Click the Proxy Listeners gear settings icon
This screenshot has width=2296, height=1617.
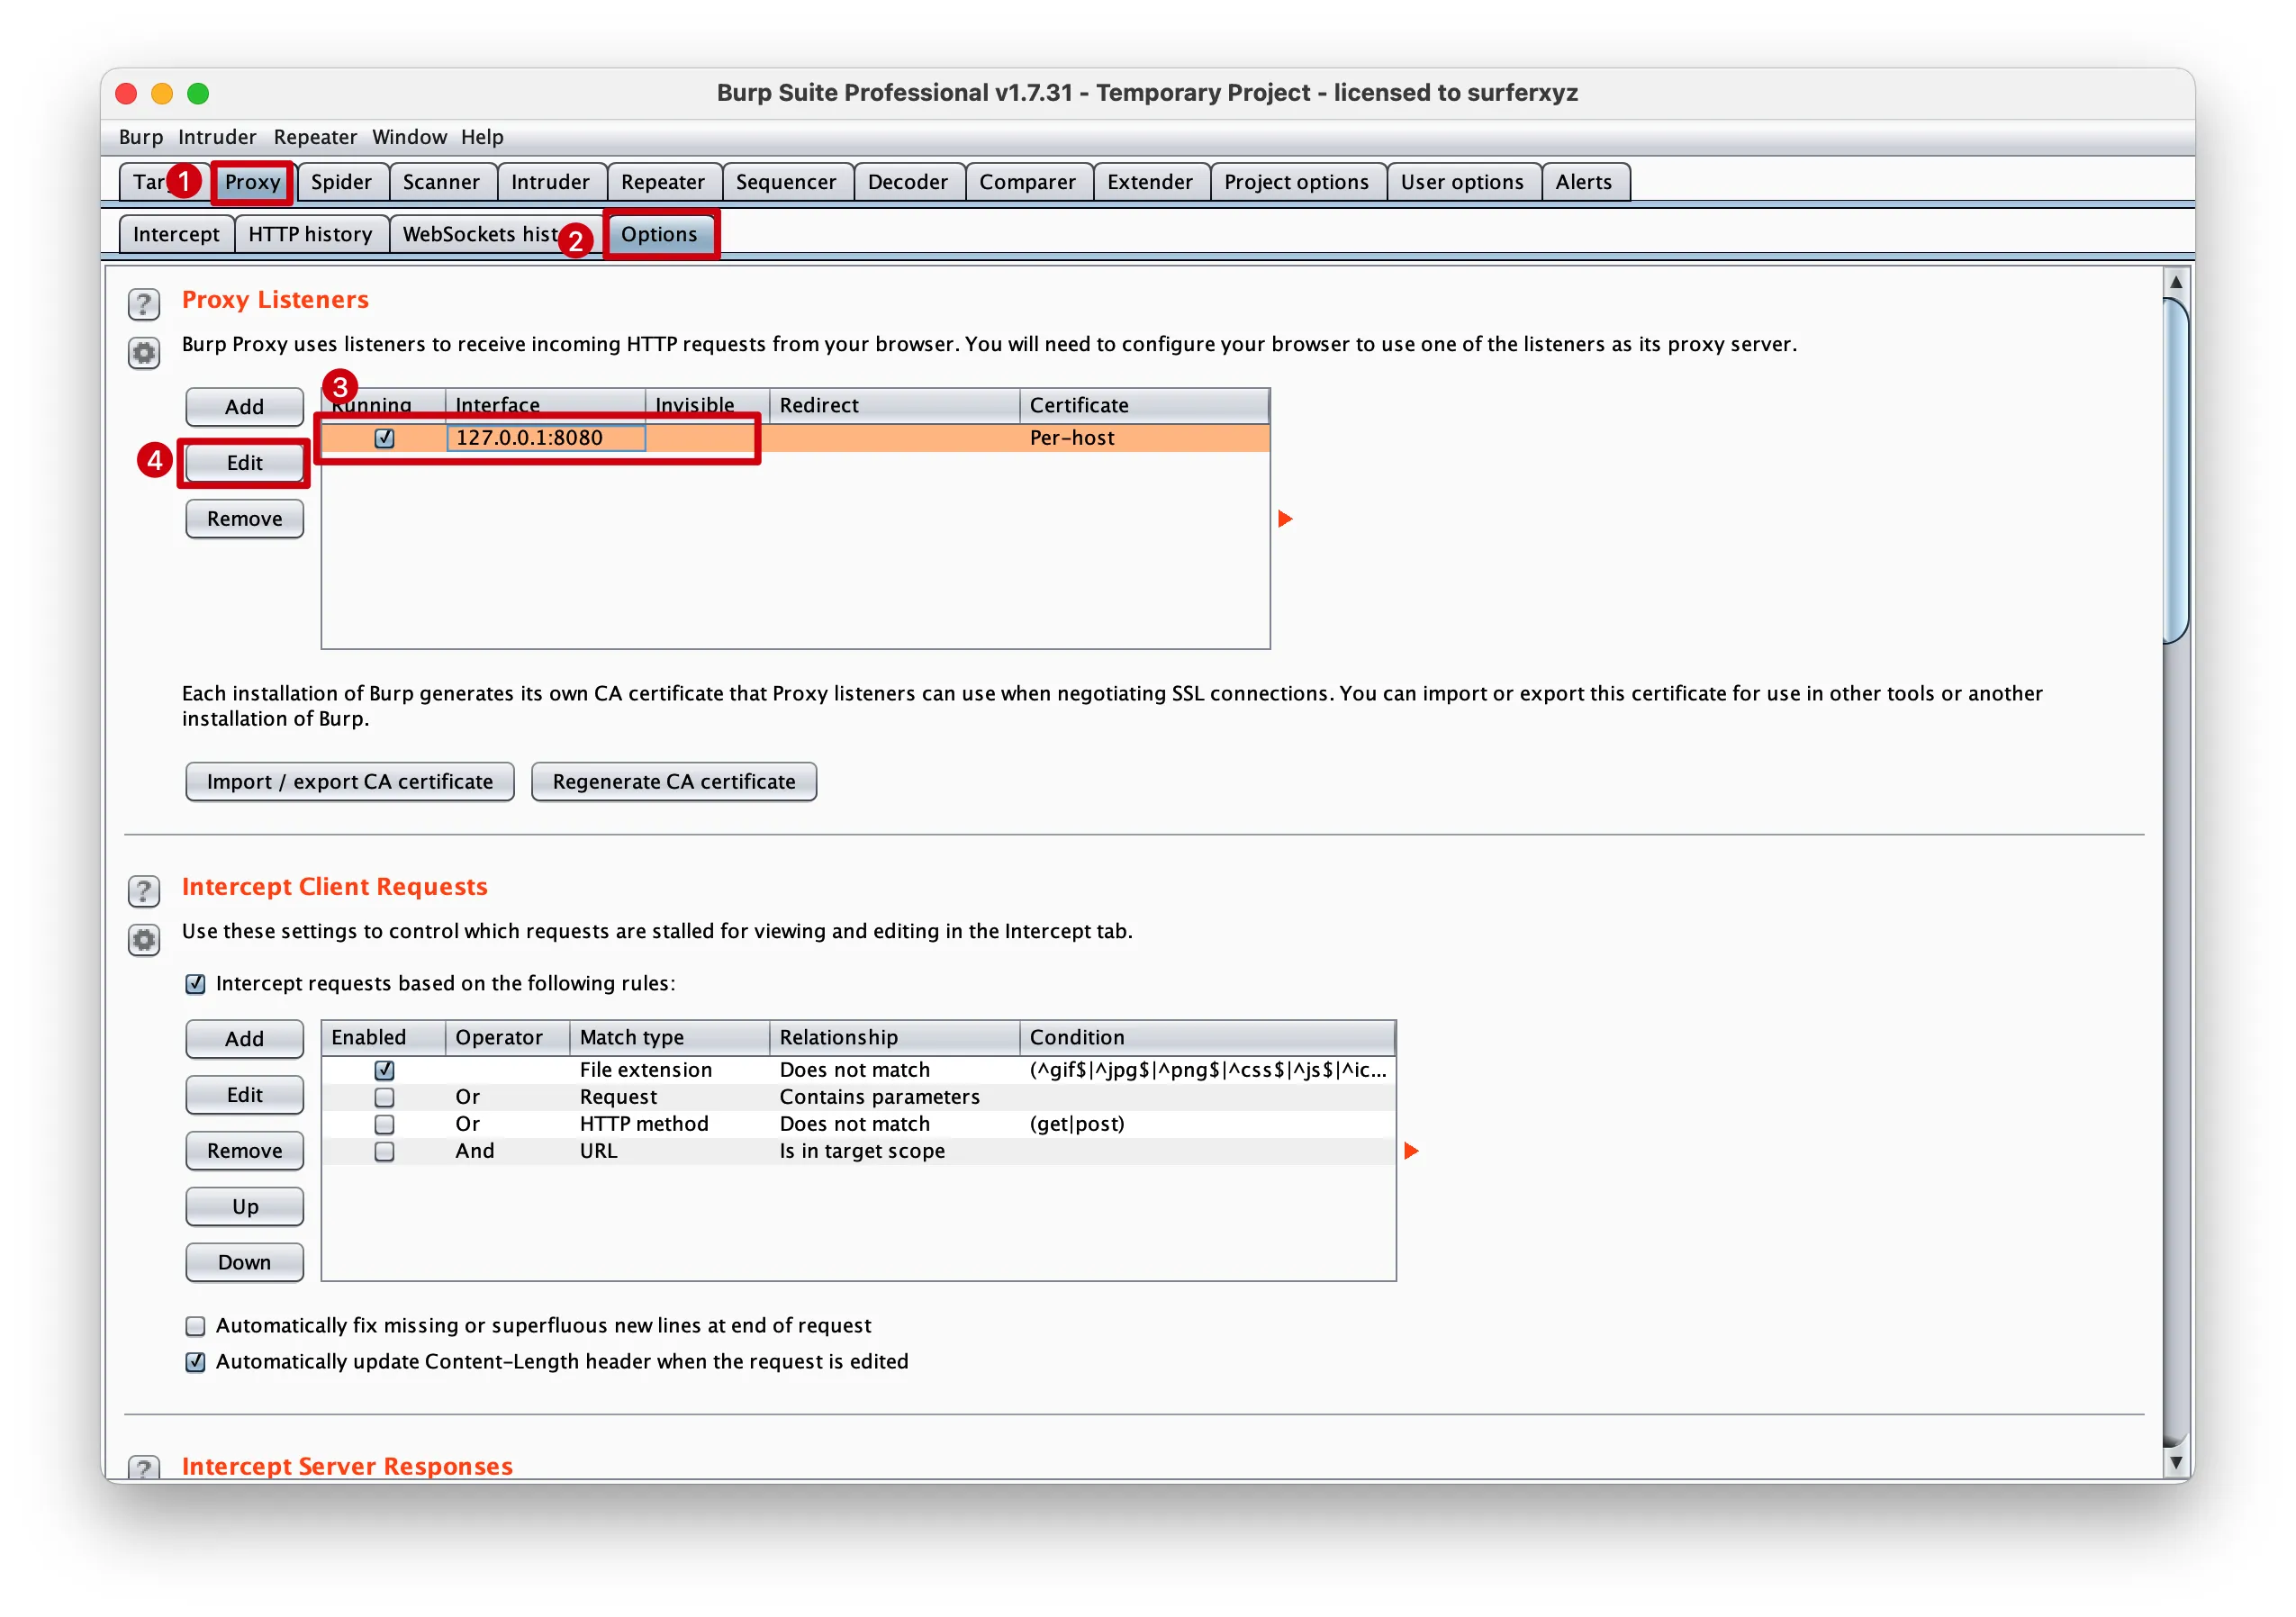pyautogui.click(x=144, y=352)
